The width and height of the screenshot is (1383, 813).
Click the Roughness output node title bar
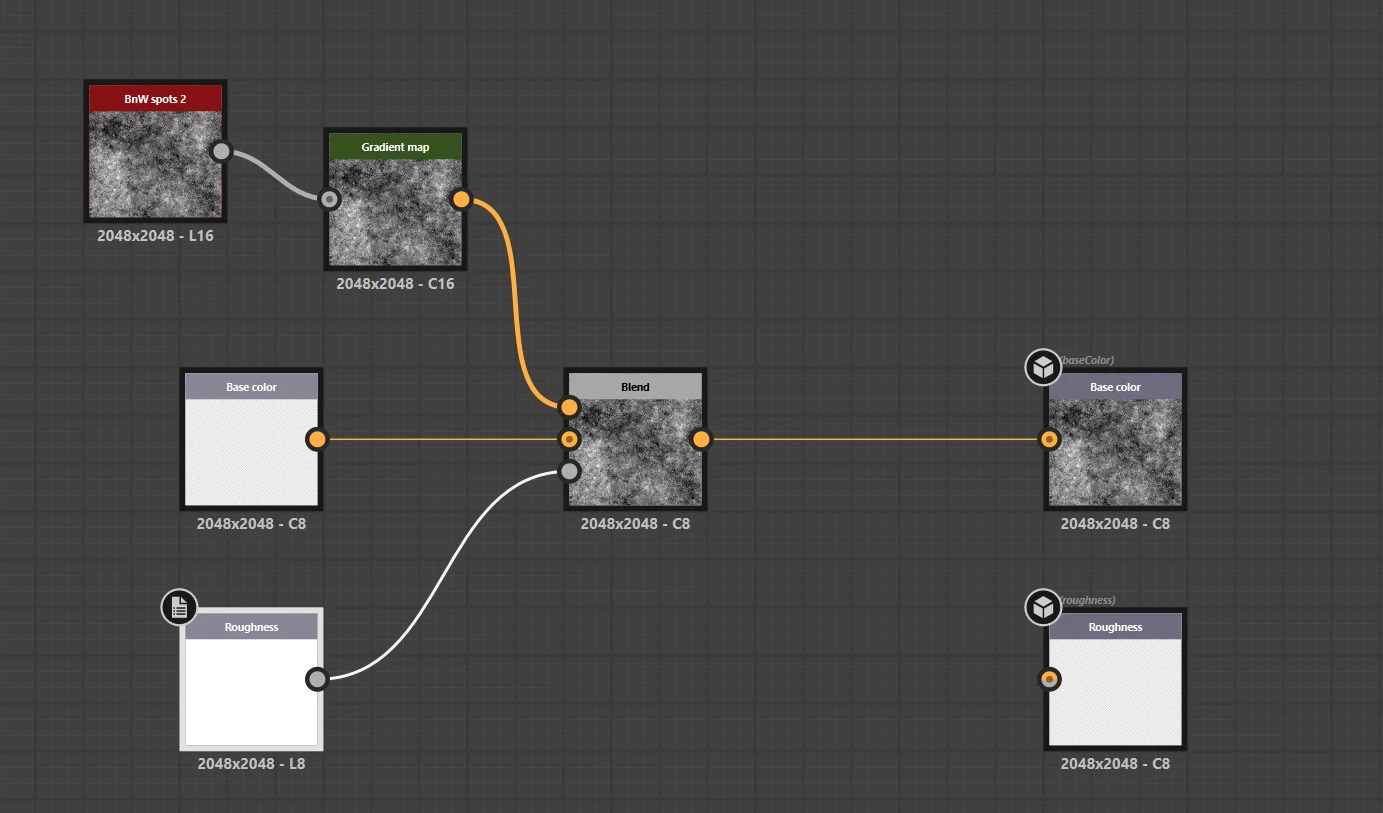click(x=1115, y=627)
